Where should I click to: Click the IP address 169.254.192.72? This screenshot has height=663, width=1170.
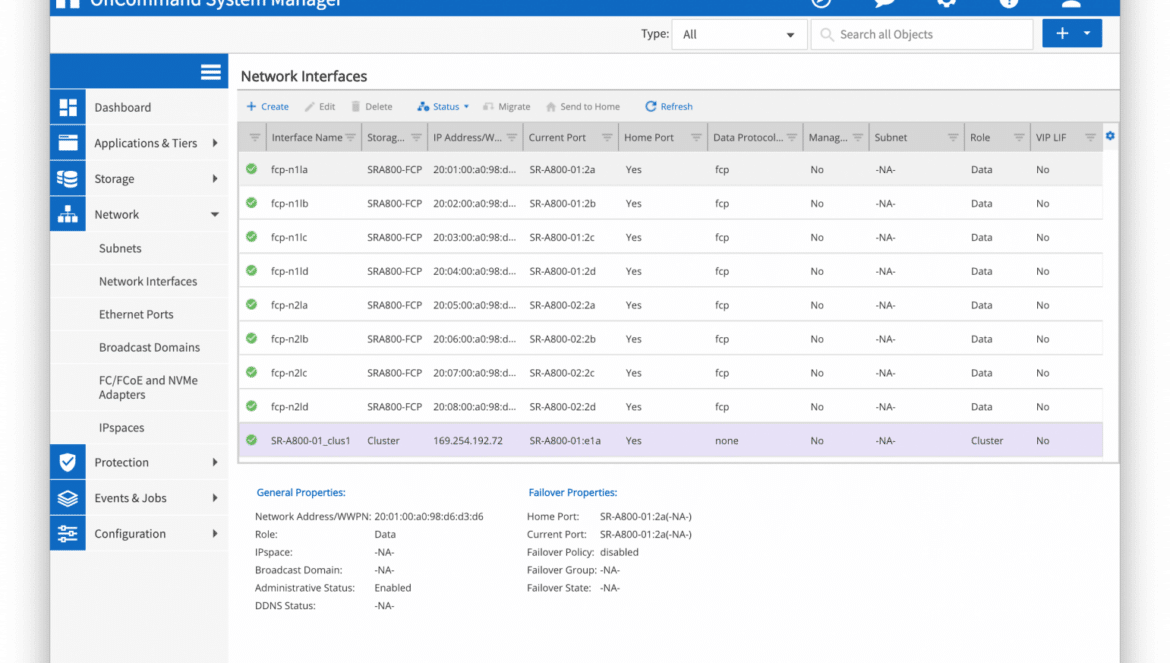(x=468, y=441)
